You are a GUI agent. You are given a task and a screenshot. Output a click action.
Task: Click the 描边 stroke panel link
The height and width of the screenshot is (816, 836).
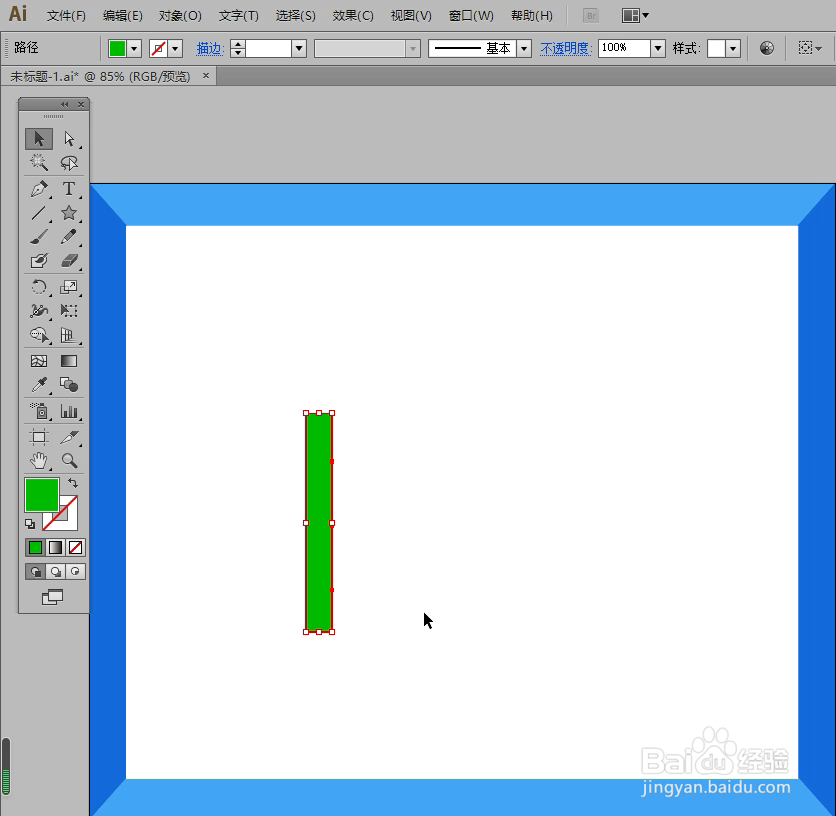pos(208,49)
